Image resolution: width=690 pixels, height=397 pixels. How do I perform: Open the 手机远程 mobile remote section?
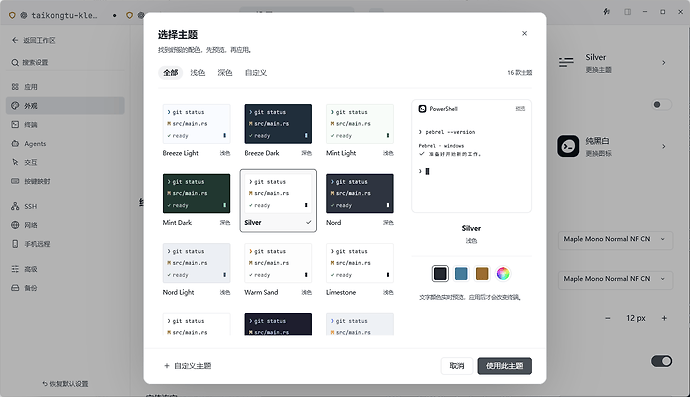click(65, 244)
